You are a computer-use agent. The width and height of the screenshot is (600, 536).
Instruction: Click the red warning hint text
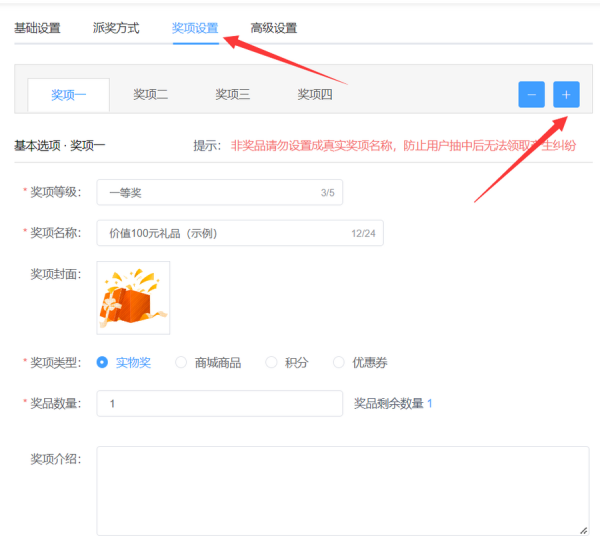403,146
